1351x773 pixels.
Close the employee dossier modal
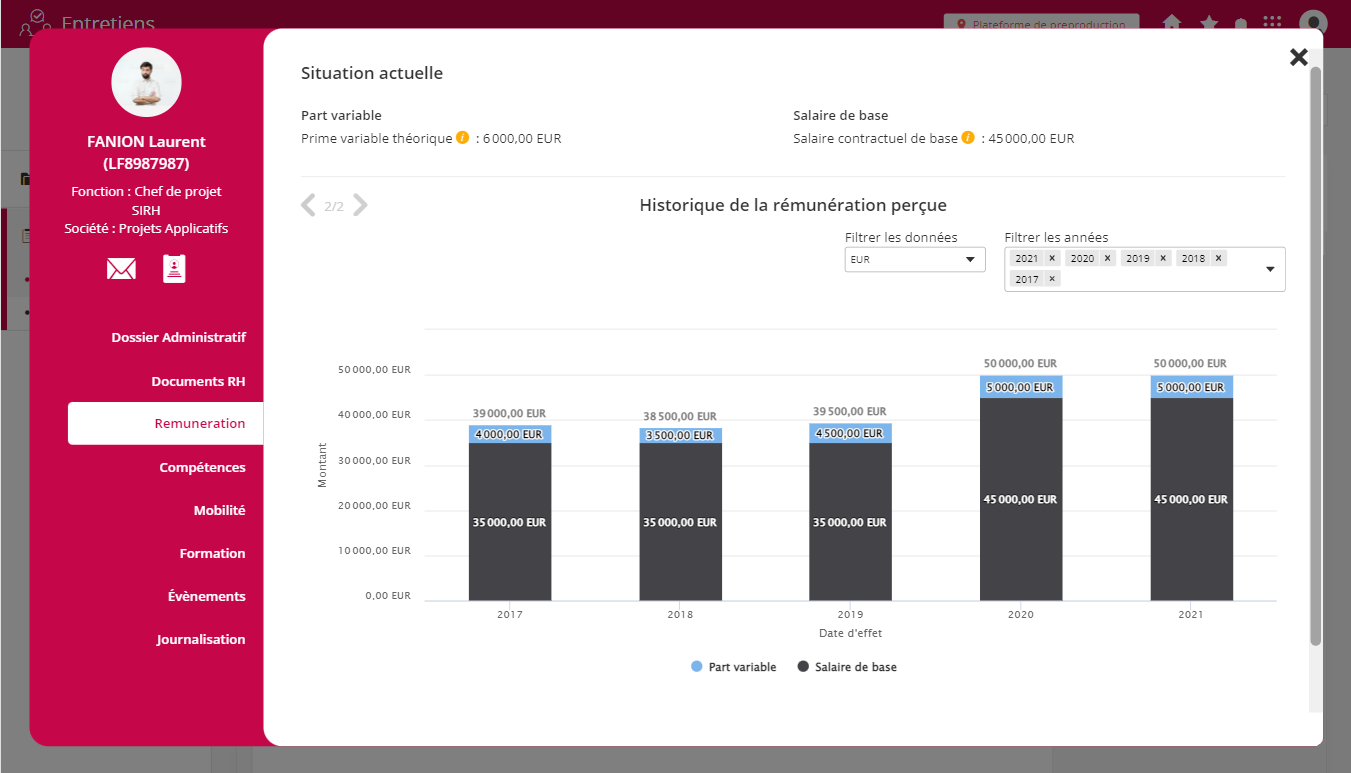1298,57
